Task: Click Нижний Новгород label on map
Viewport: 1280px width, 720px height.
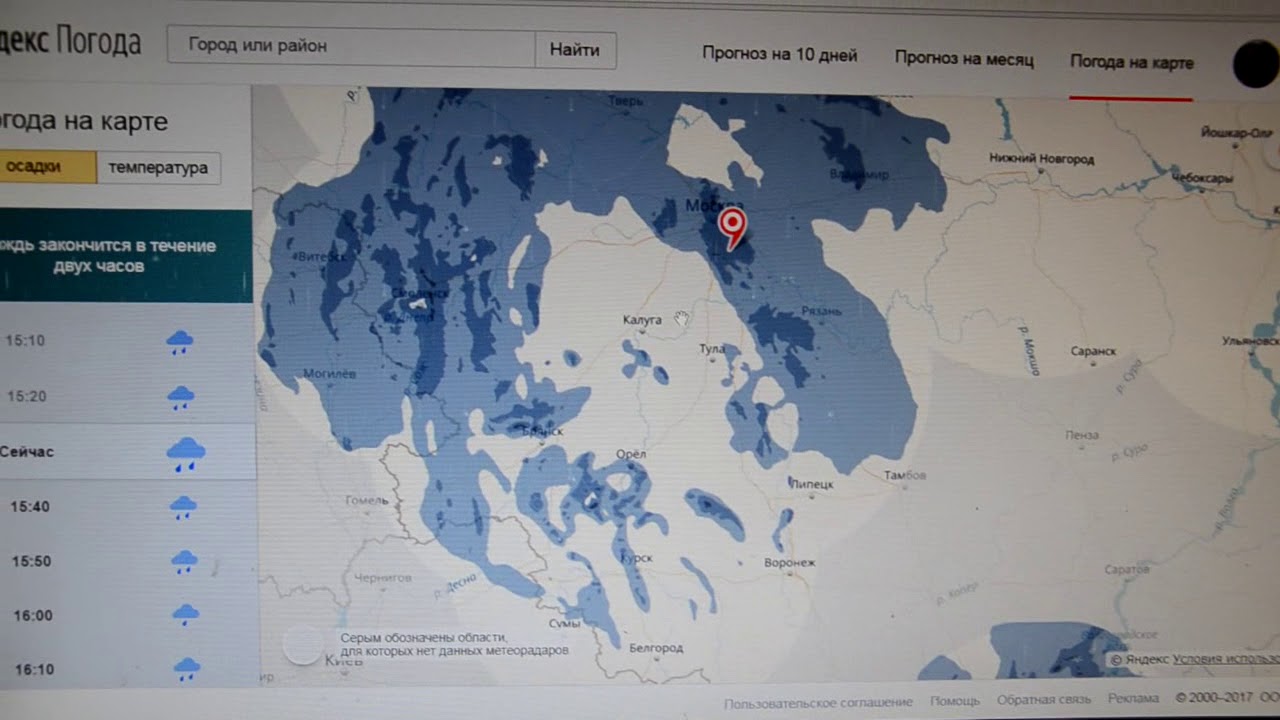Action: 1041,158
